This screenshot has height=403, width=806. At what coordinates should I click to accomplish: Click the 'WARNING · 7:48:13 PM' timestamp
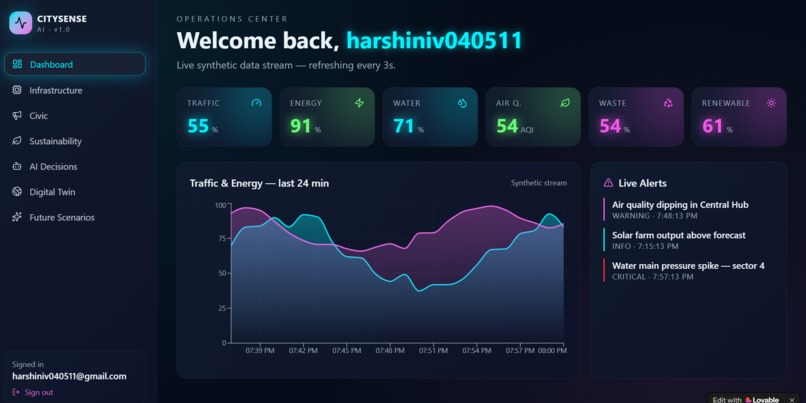[654, 216]
